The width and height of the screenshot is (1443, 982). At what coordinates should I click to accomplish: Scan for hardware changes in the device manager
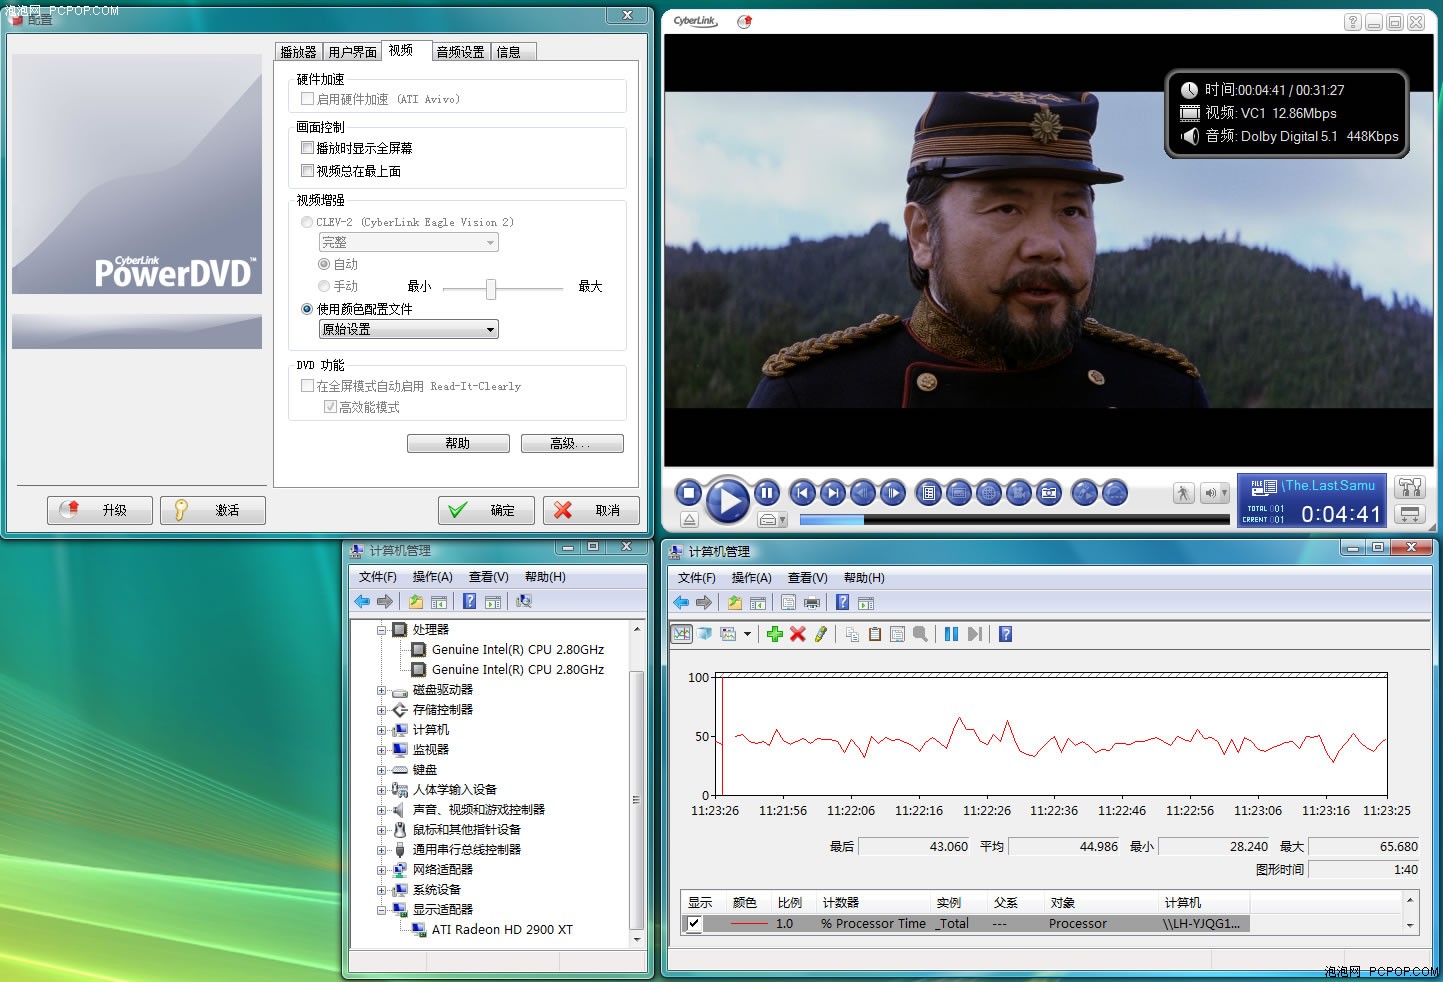523,601
